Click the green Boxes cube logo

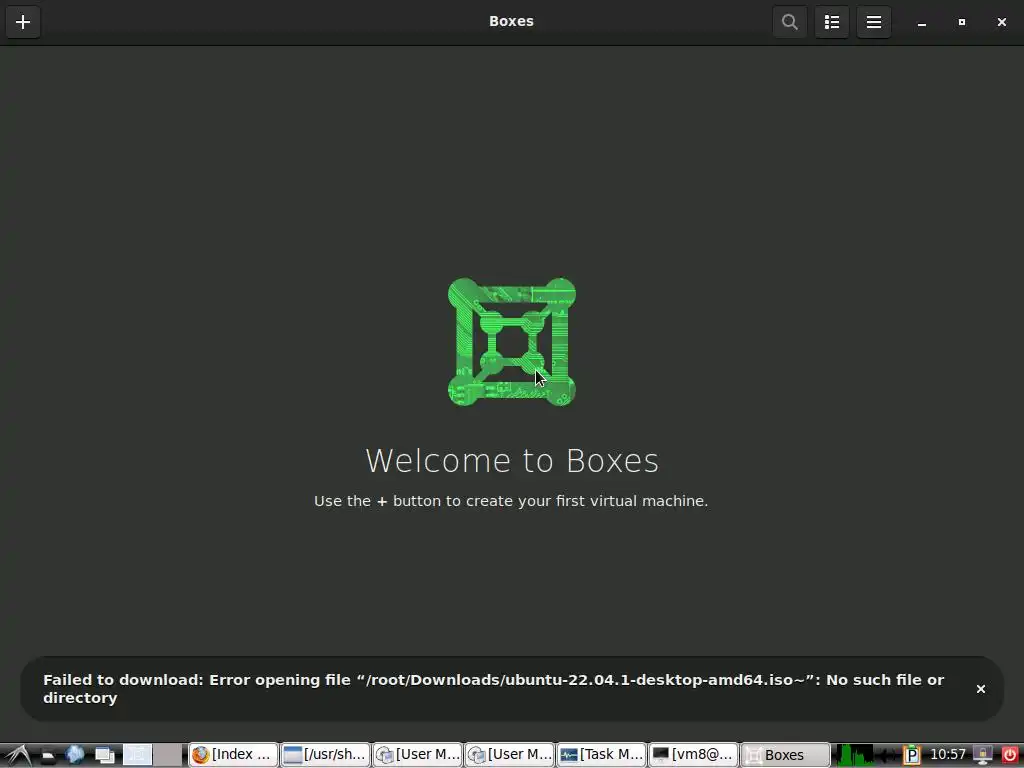click(x=511, y=342)
